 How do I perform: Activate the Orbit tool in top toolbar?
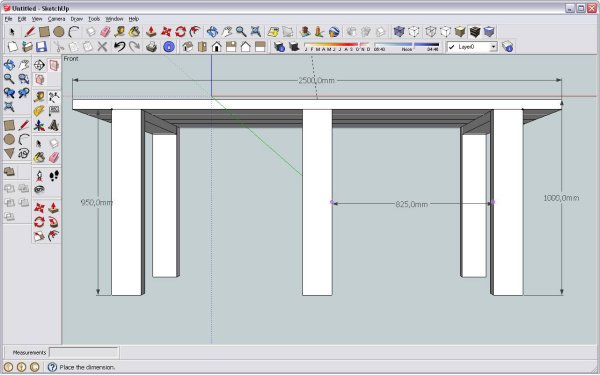pyautogui.click(x=212, y=32)
